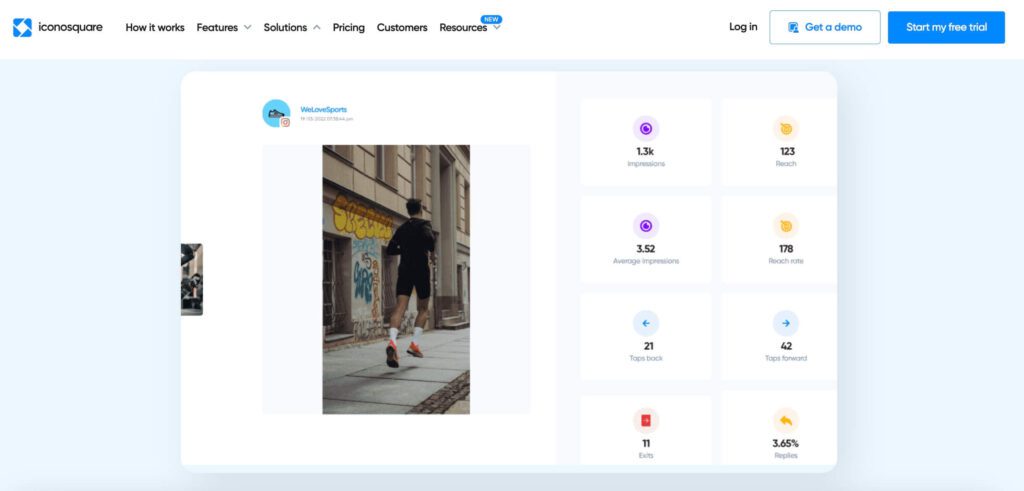Image resolution: width=1024 pixels, height=491 pixels.
Task: Click the Taps back arrow icon
Action: [646, 323]
